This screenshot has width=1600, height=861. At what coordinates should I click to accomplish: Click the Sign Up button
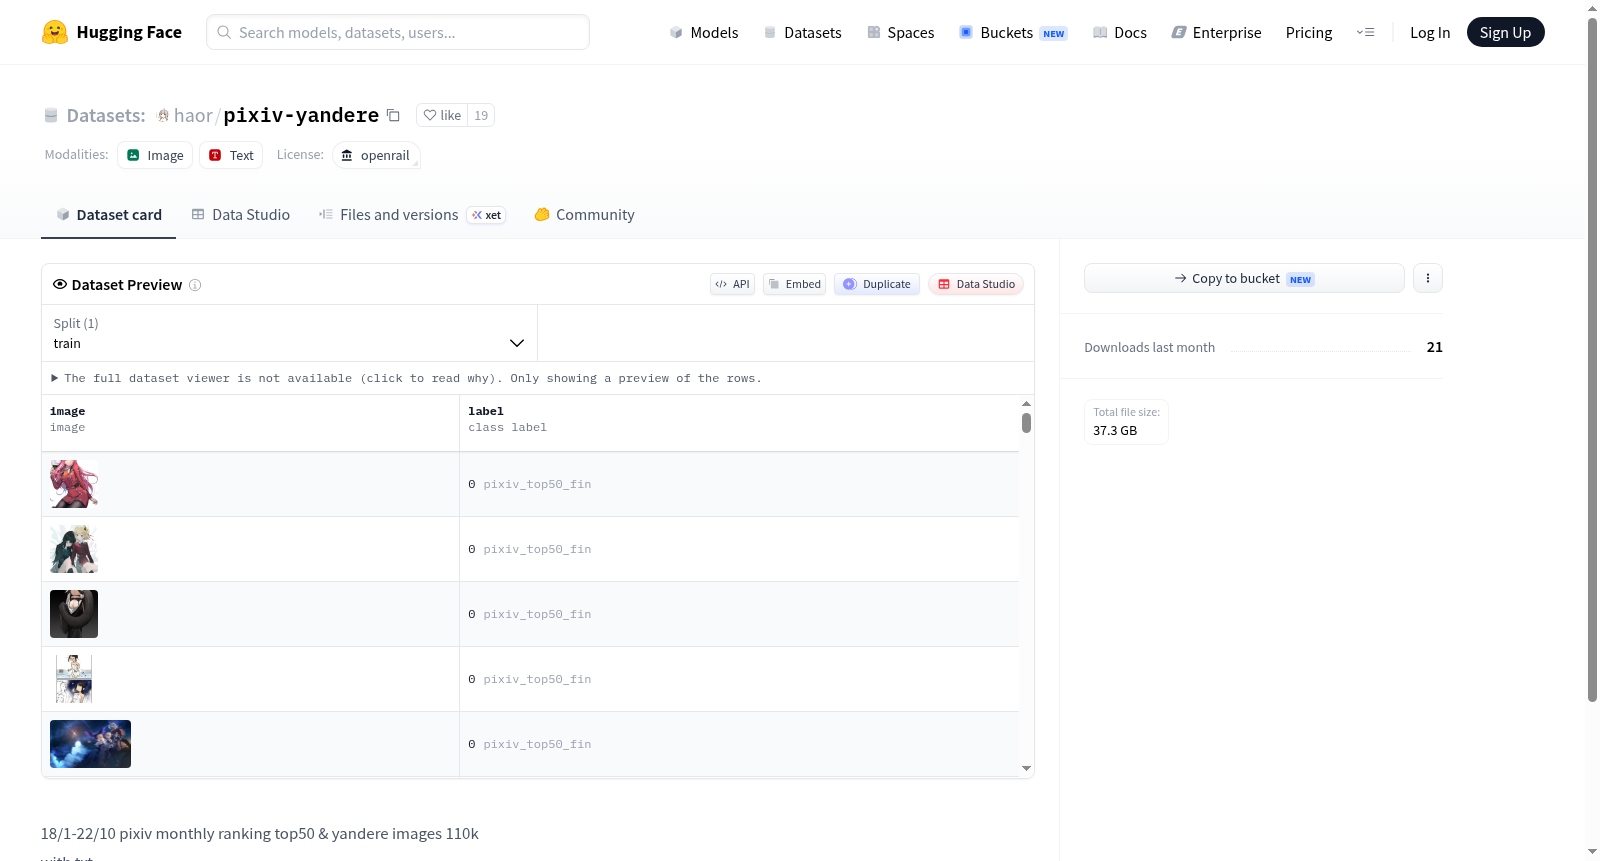coord(1505,32)
